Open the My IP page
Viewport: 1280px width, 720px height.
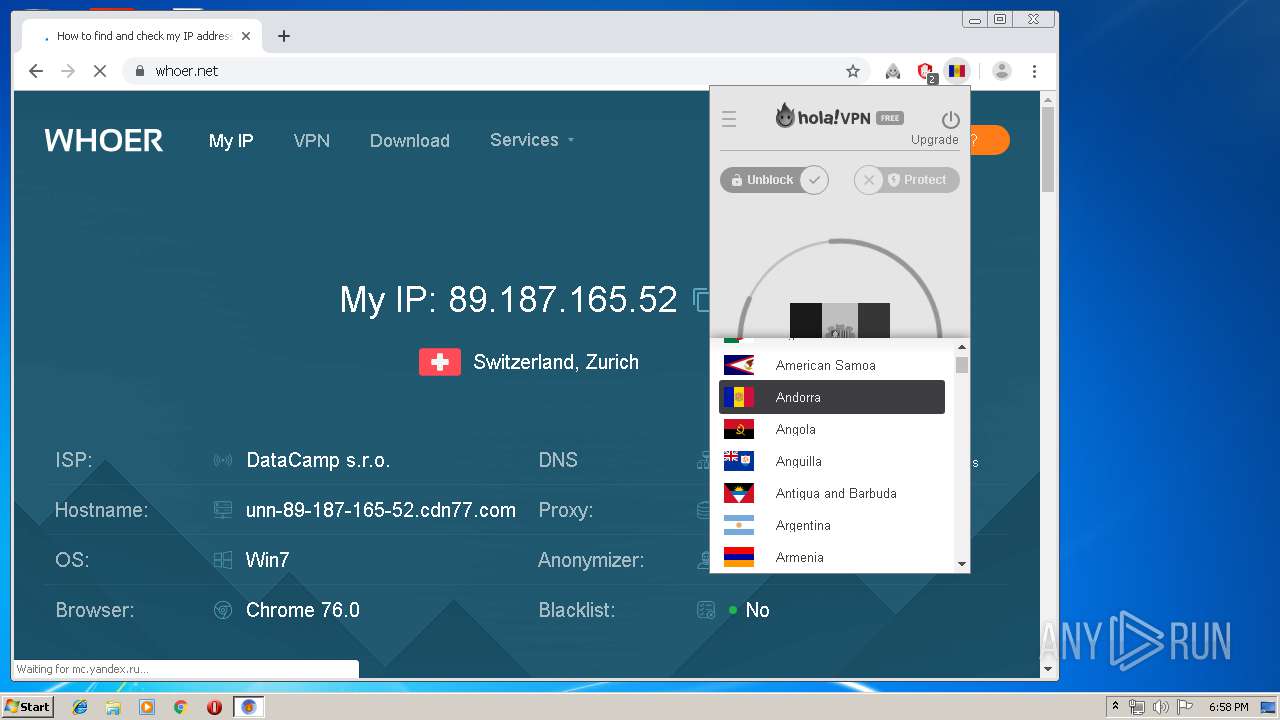pyautogui.click(x=231, y=141)
